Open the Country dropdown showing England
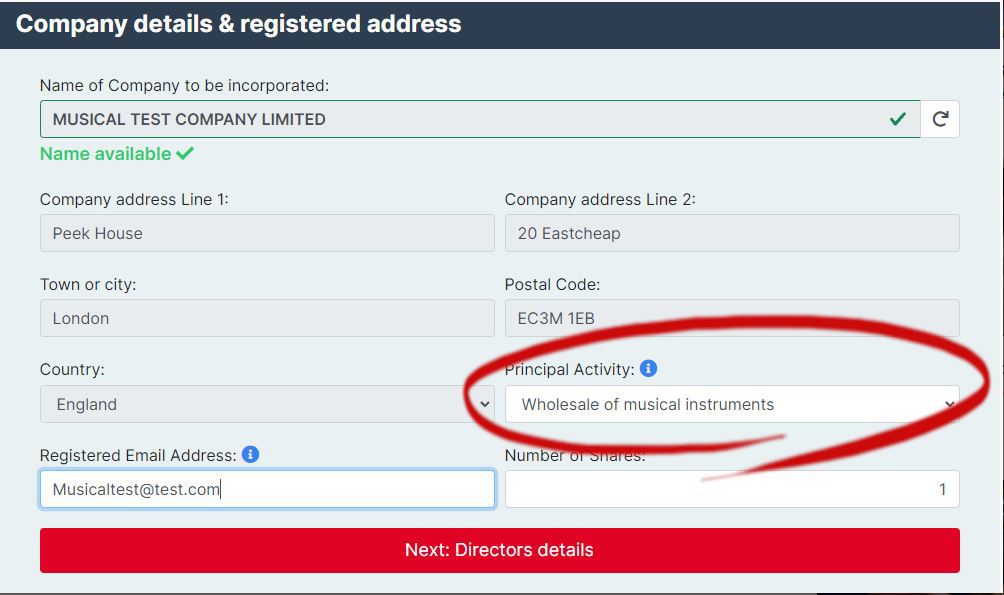 (x=265, y=404)
